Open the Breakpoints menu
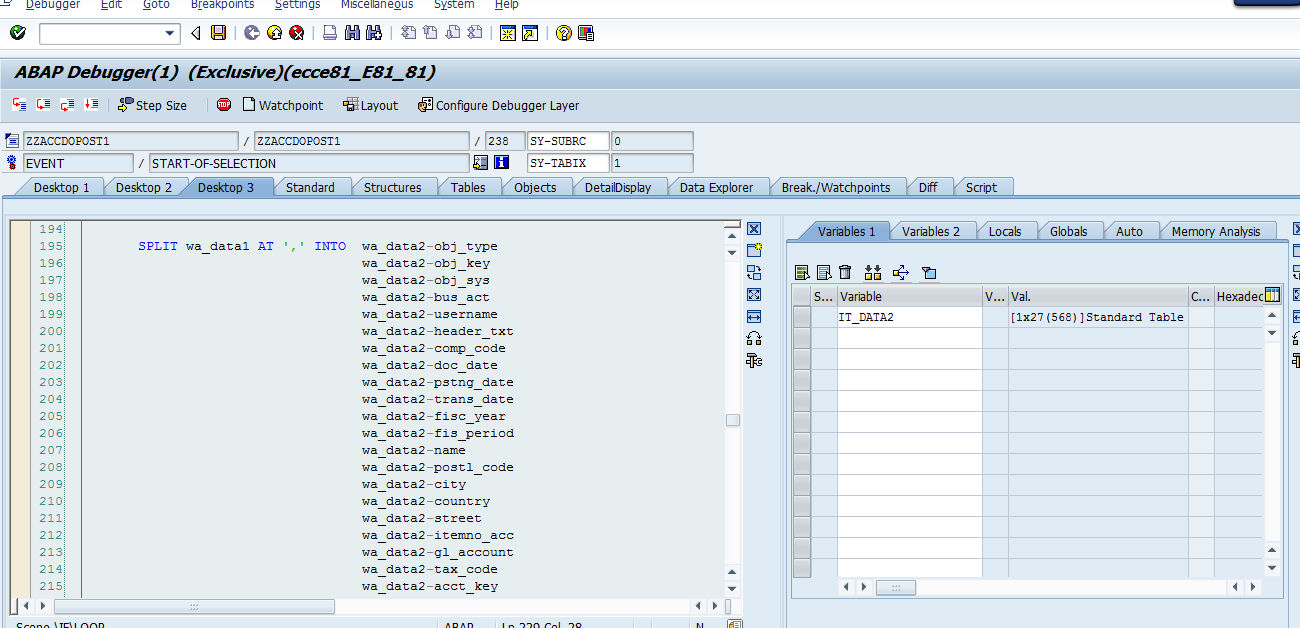The image size is (1300, 628). coord(222,4)
